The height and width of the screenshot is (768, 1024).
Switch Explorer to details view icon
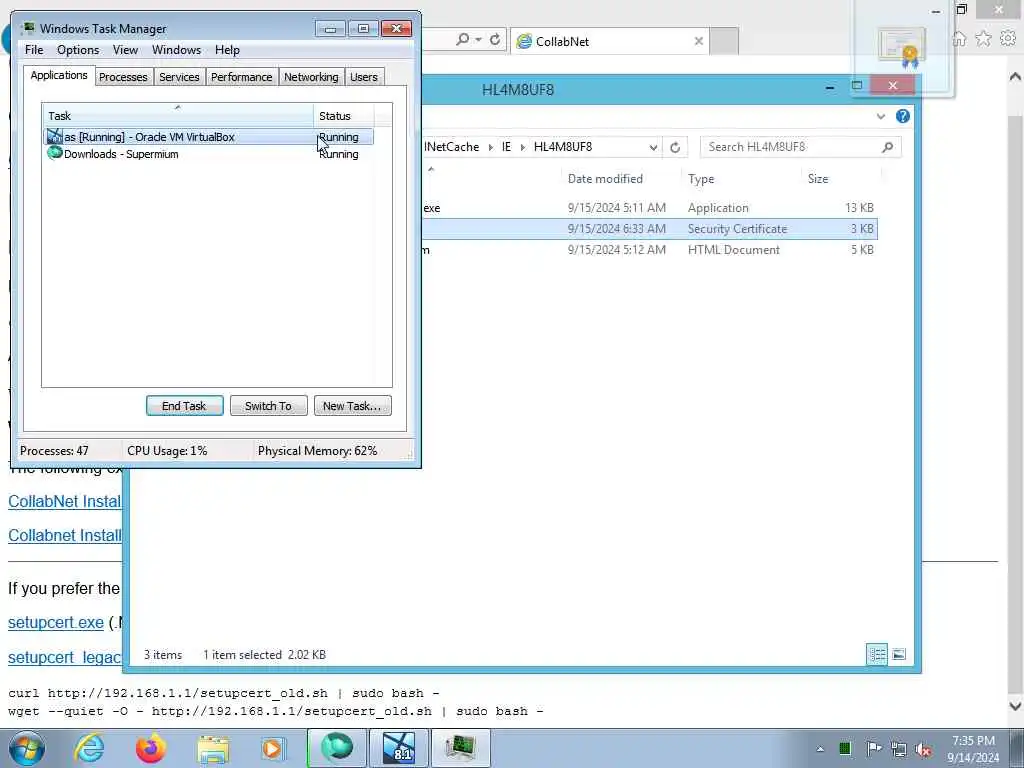point(877,654)
